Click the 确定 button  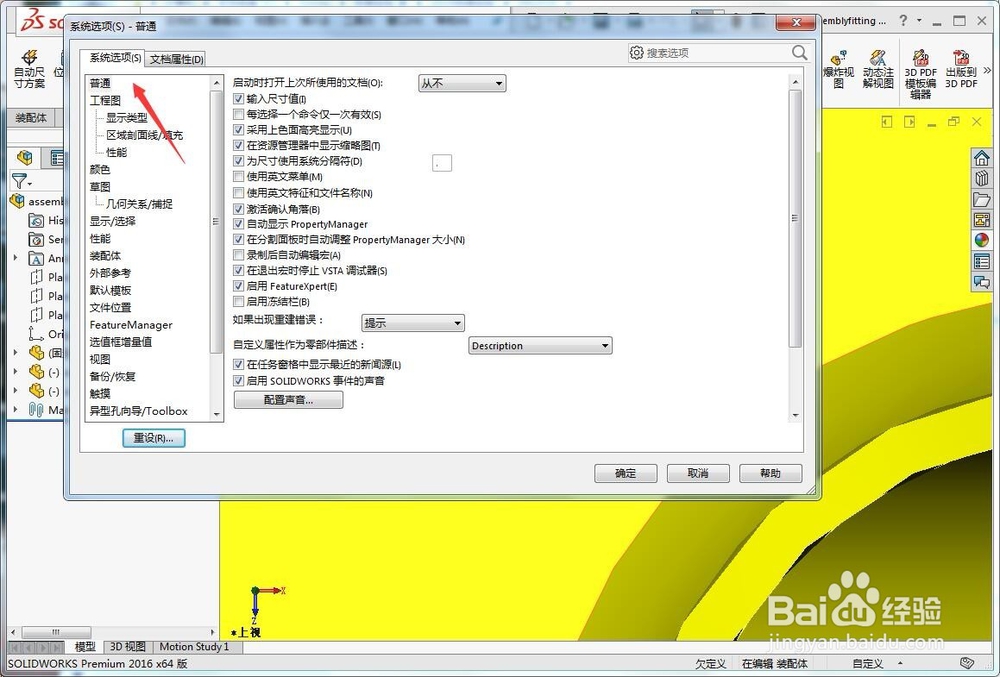626,473
